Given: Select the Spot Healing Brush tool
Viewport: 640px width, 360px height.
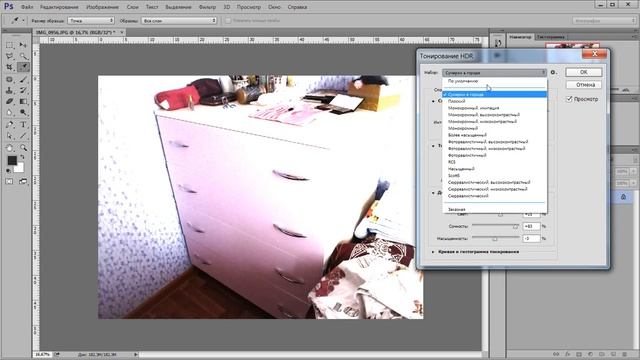Looking at the screenshot, I should pos(9,79).
